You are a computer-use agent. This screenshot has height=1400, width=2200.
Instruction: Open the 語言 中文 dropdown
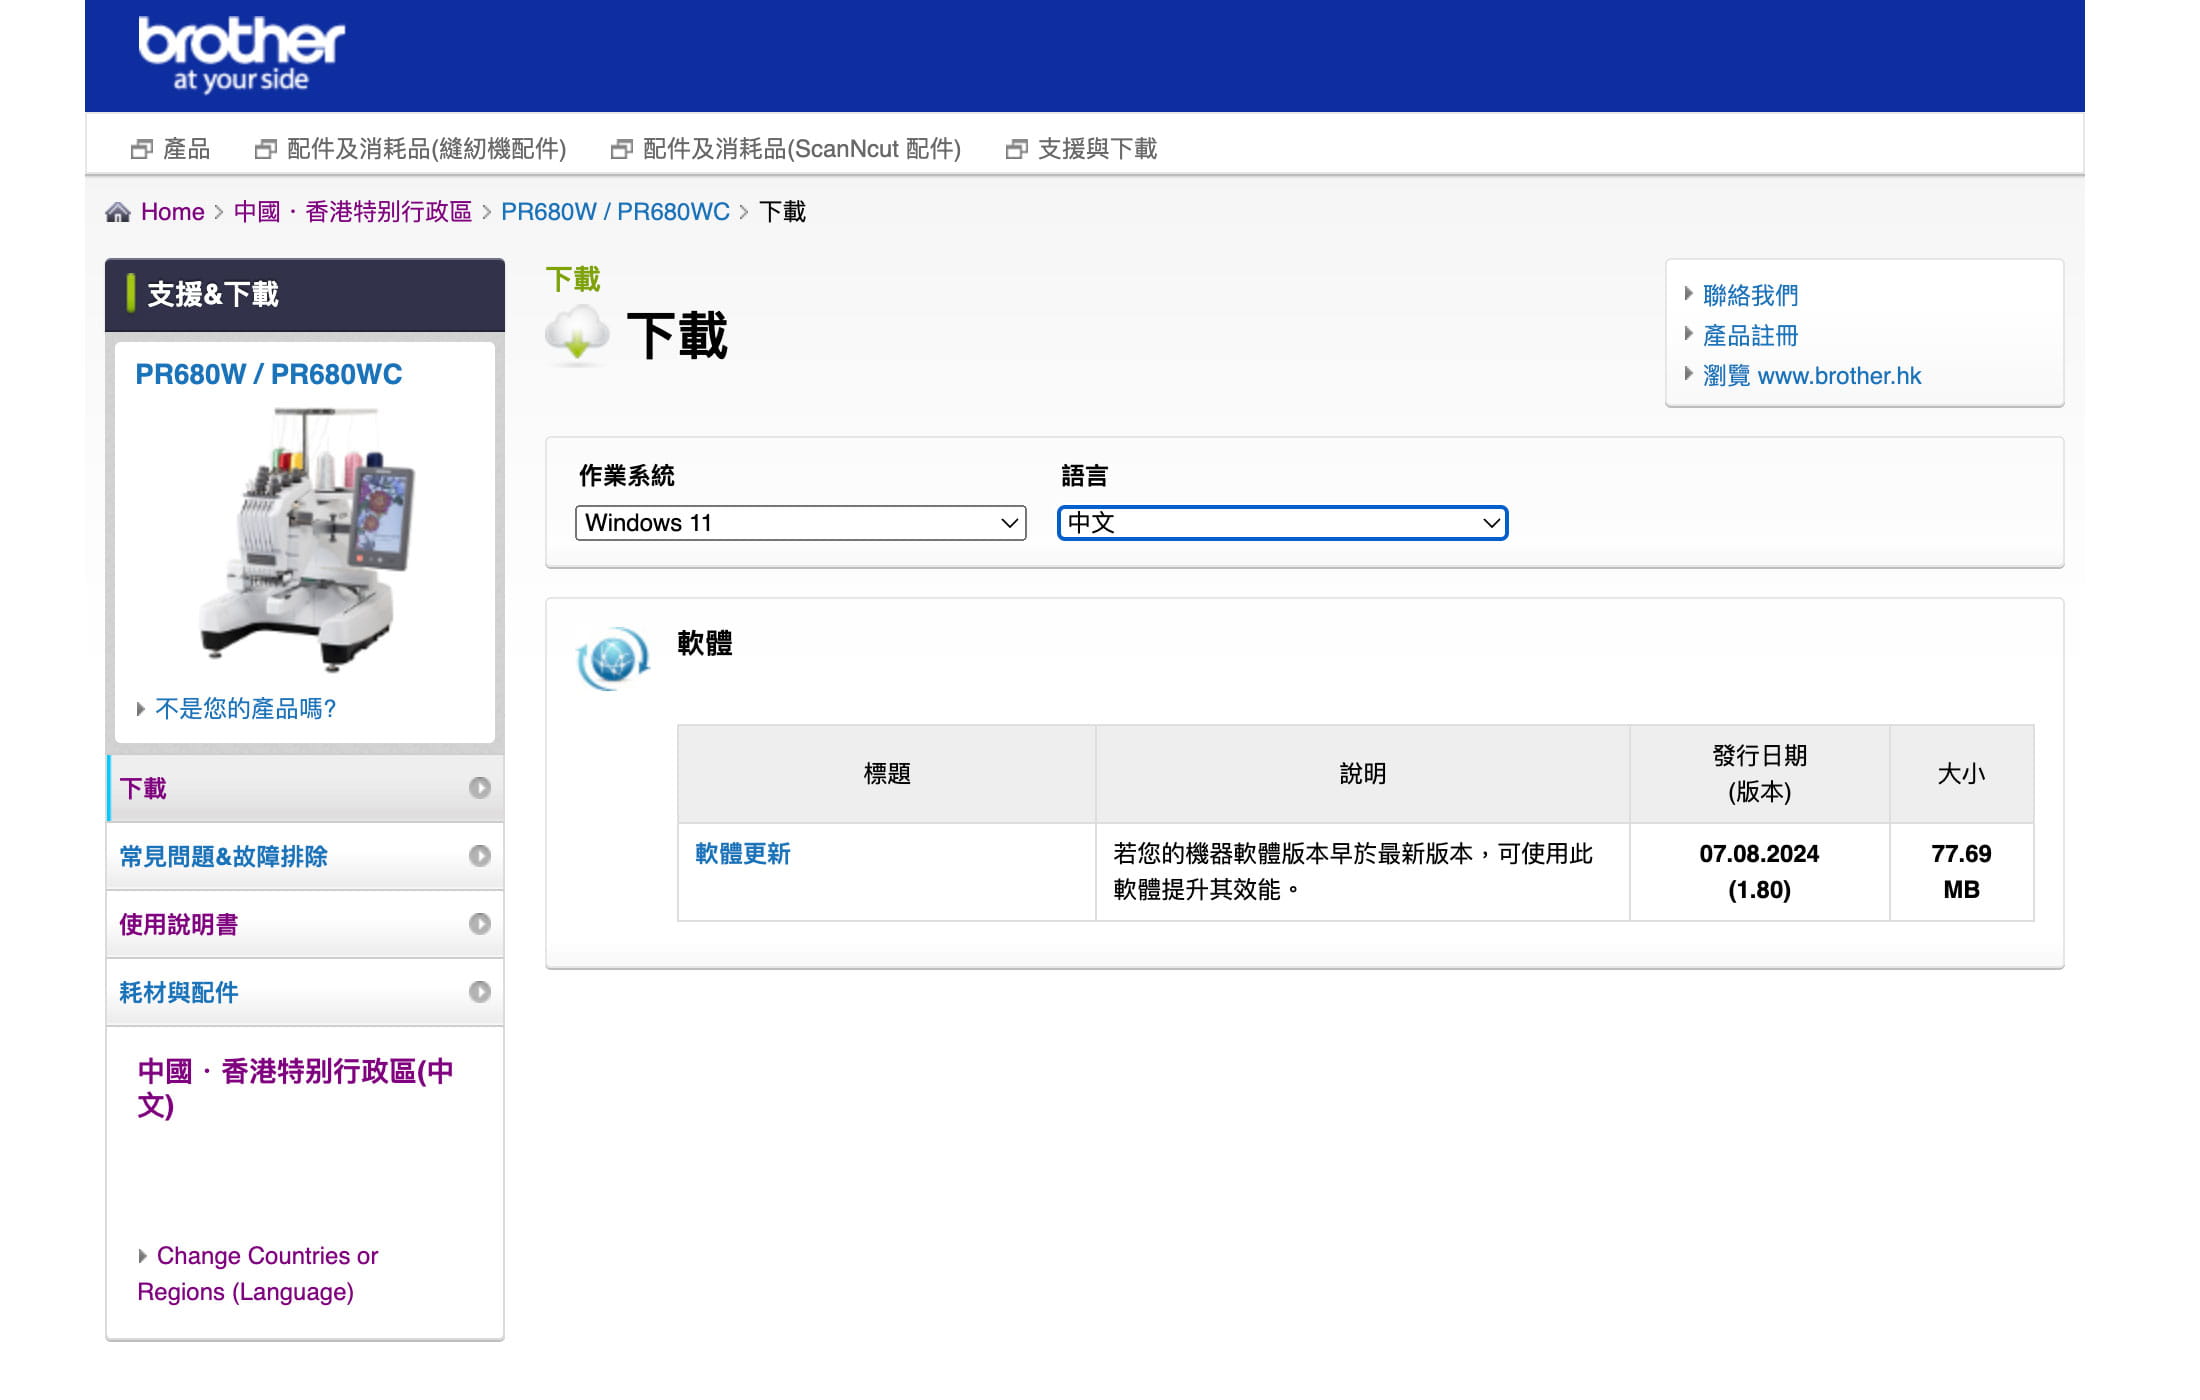(x=1283, y=523)
